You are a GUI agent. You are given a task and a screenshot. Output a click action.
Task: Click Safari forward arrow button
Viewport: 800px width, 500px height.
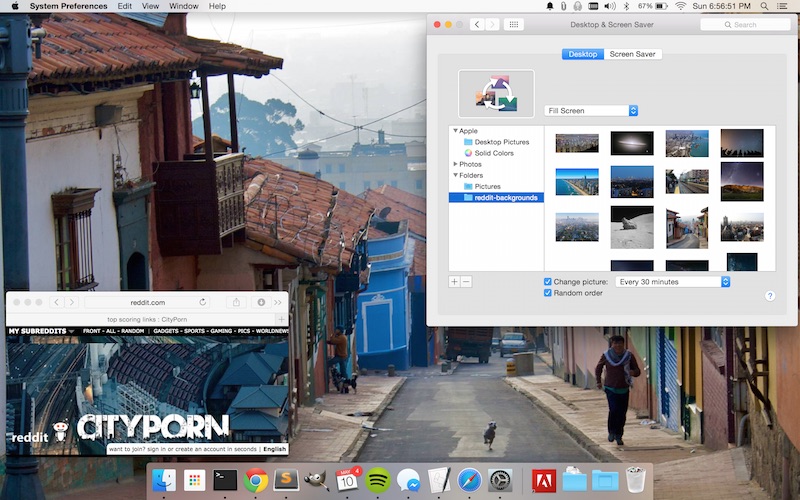point(72,302)
